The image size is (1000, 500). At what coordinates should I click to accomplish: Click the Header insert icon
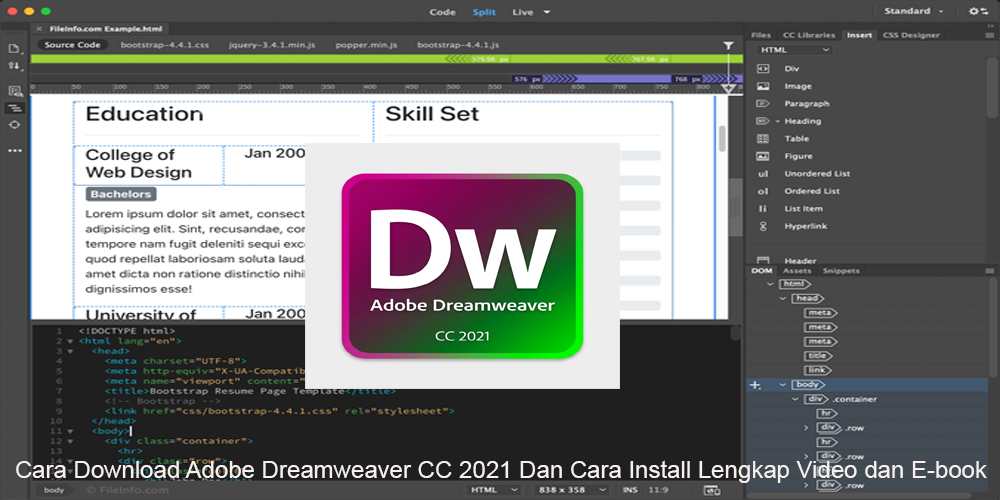click(763, 260)
